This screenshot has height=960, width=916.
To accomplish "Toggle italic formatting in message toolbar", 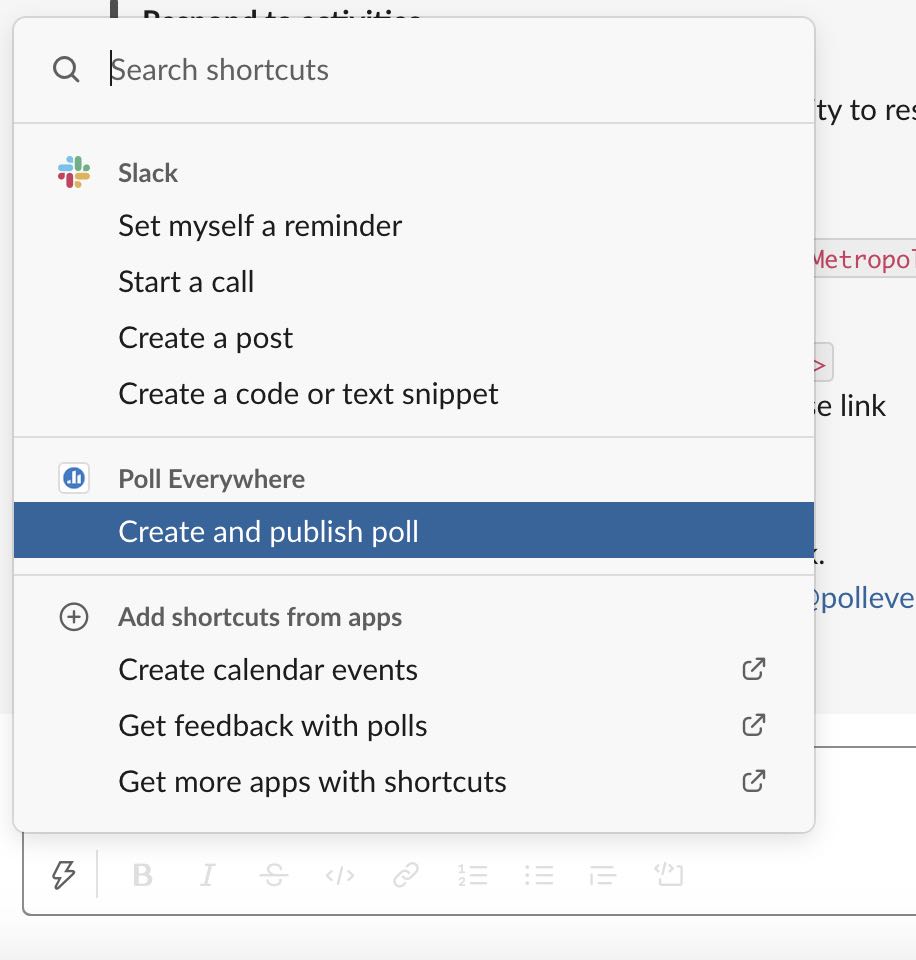I will coord(207,876).
